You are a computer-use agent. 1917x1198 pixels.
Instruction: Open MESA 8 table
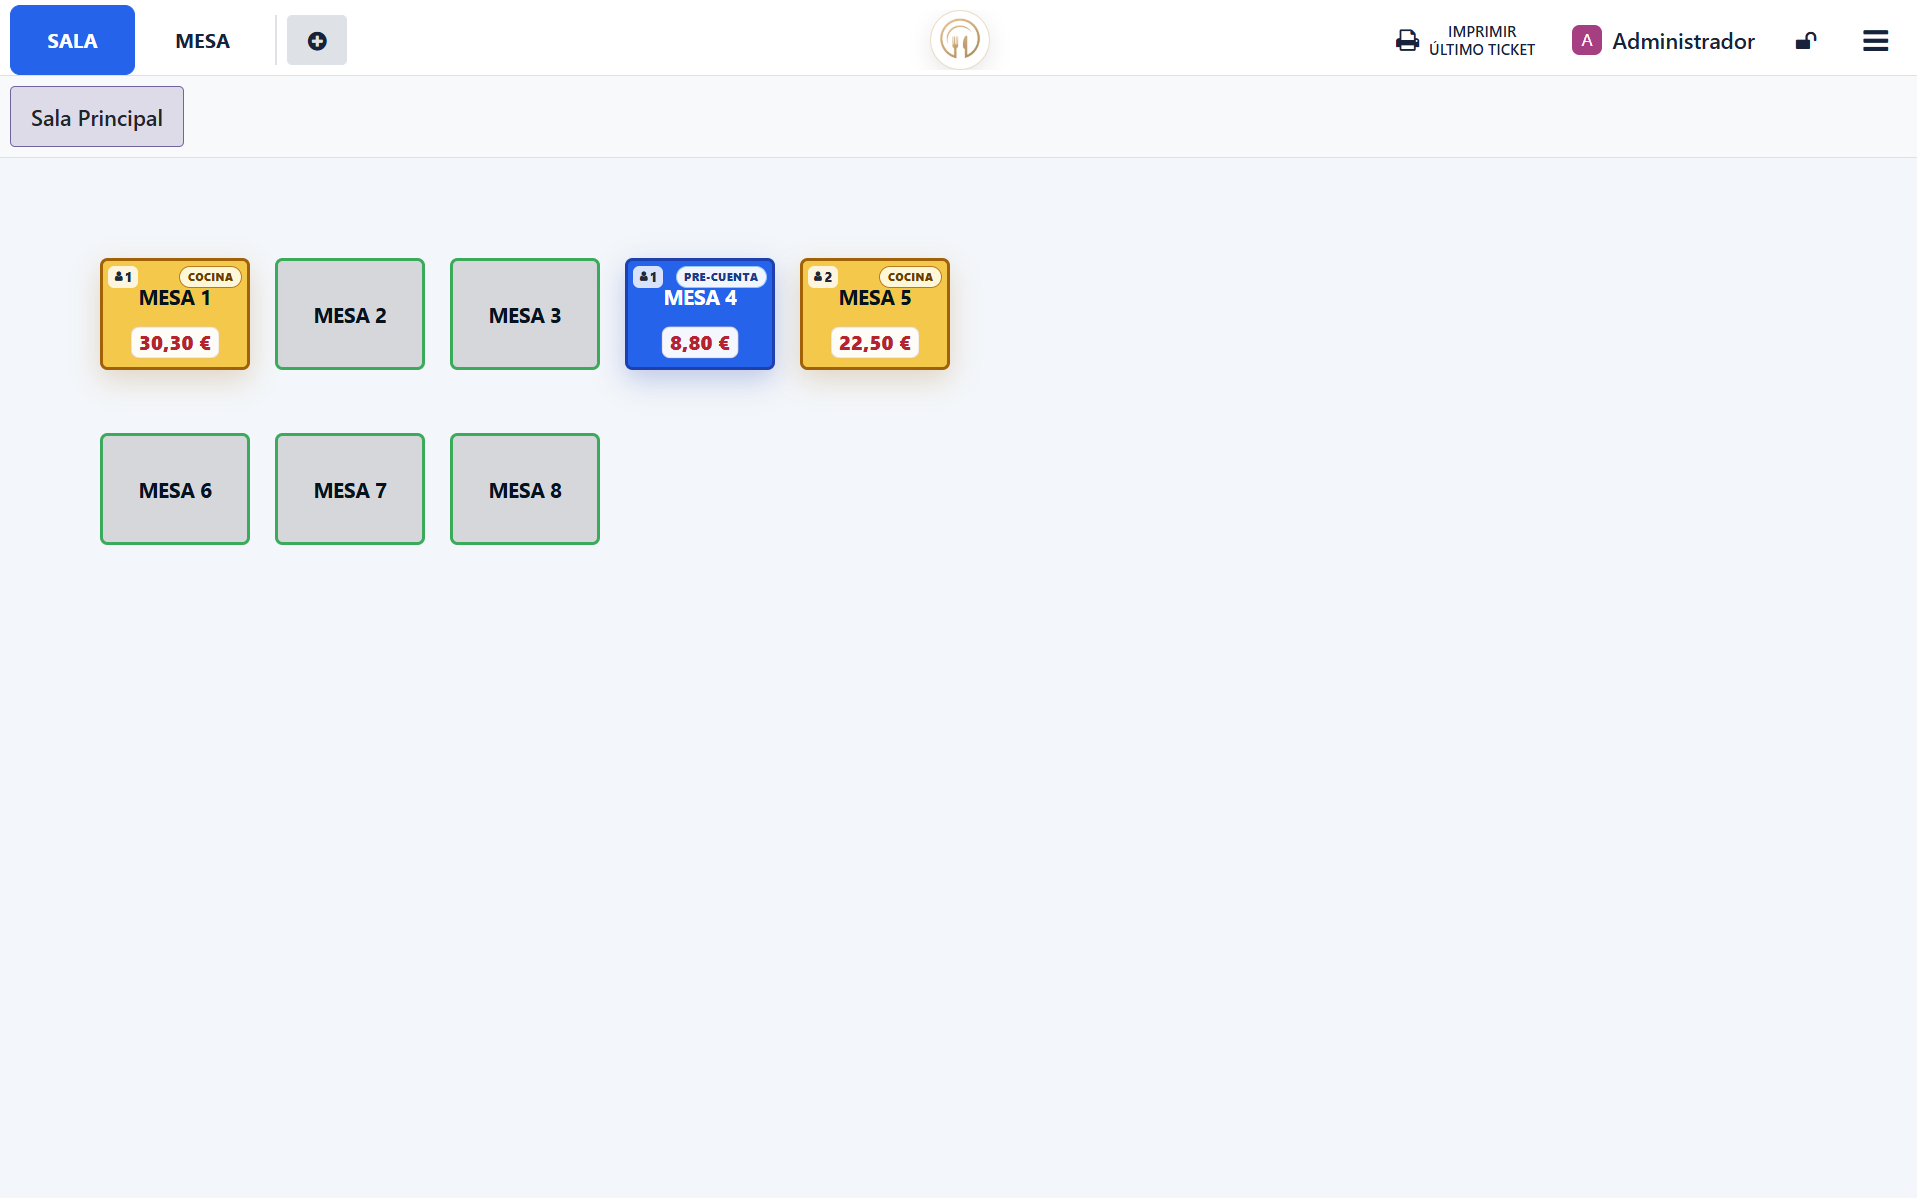pyautogui.click(x=525, y=489)
